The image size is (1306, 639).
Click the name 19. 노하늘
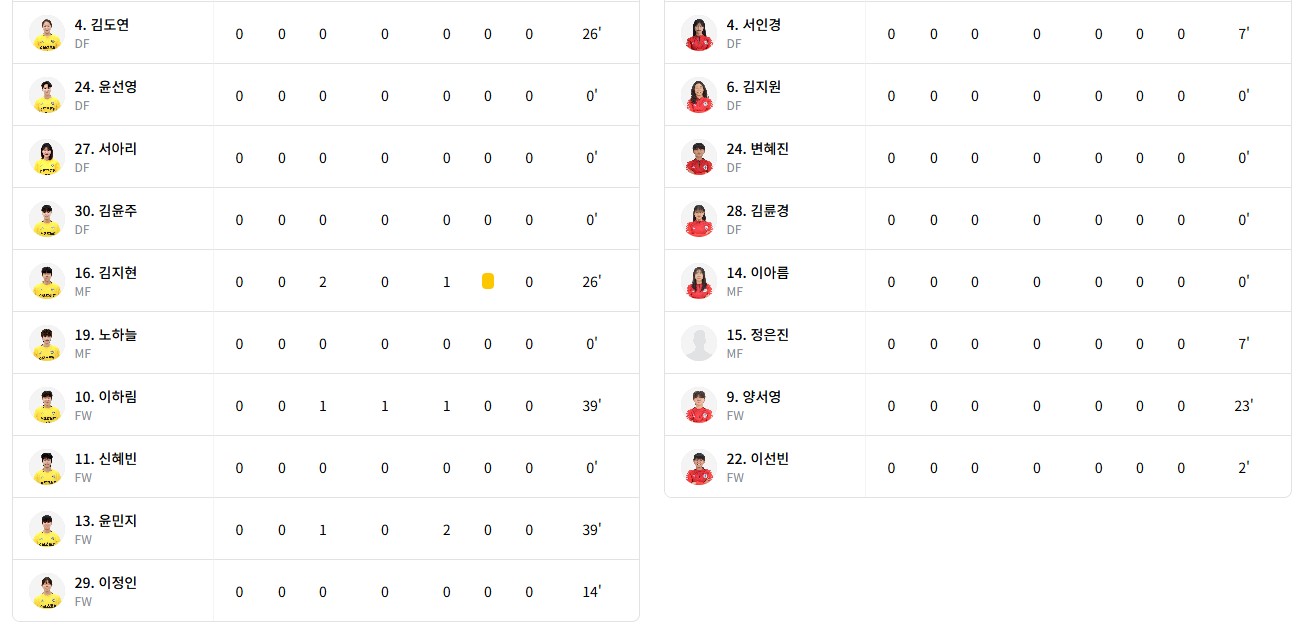click(x=105, y=335)
